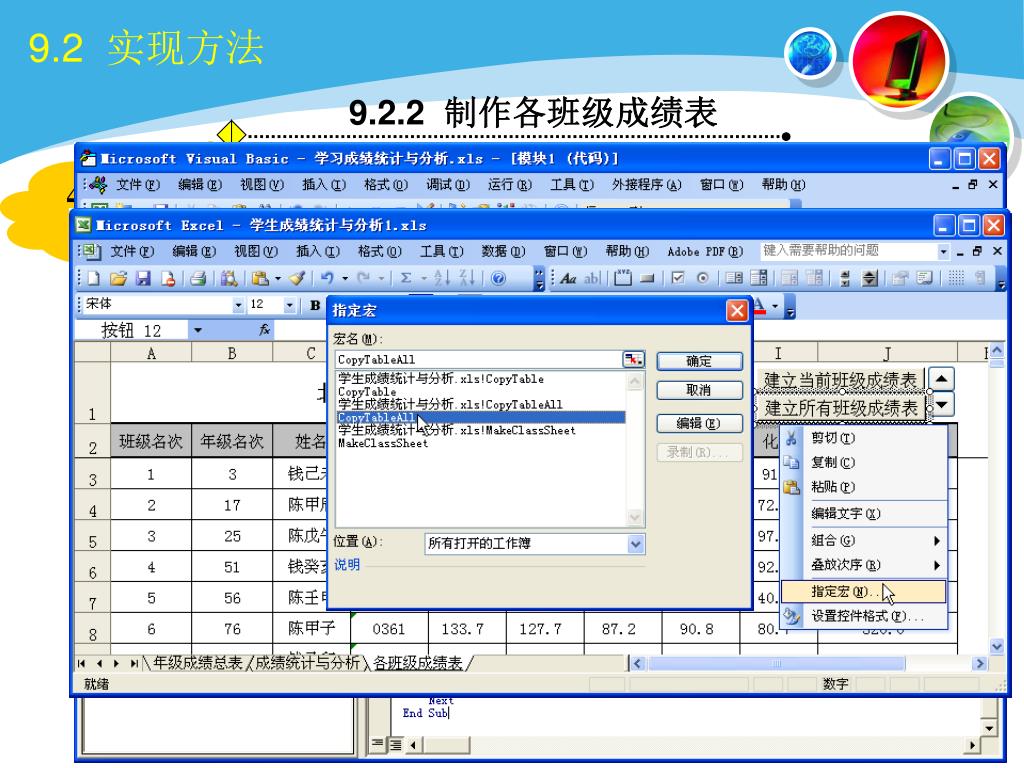Click the Undo arrow icon

coord(327,279)
